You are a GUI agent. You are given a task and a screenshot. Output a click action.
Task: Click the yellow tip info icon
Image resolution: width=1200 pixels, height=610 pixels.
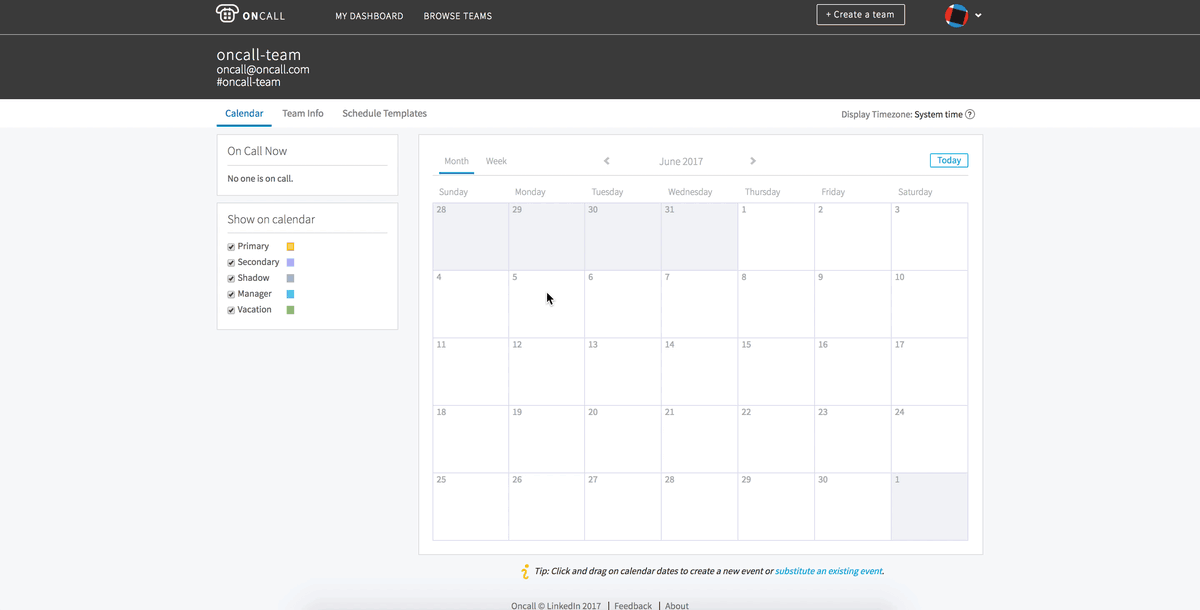tap(525, 572)
